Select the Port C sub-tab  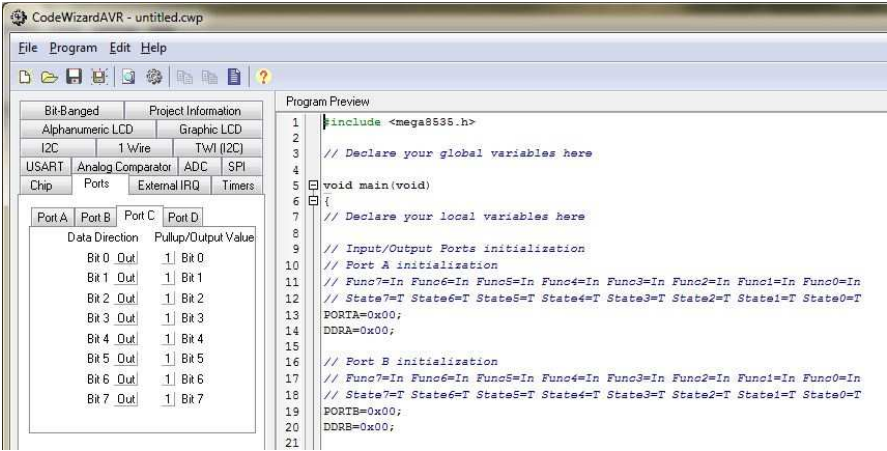point(139,216)
